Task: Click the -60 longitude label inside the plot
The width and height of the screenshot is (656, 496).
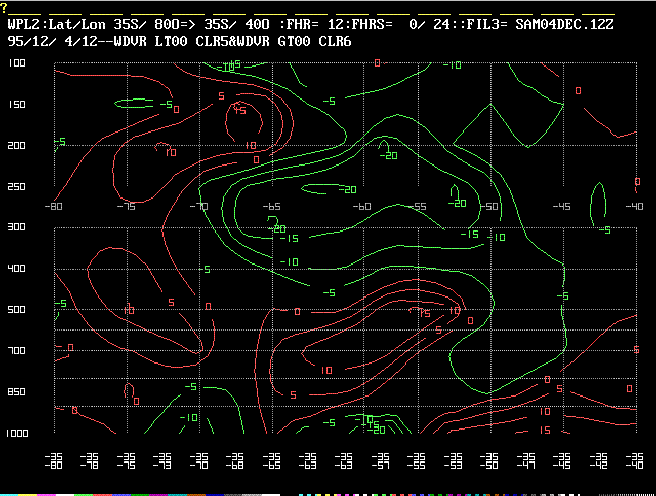Action: coord(362,207)
